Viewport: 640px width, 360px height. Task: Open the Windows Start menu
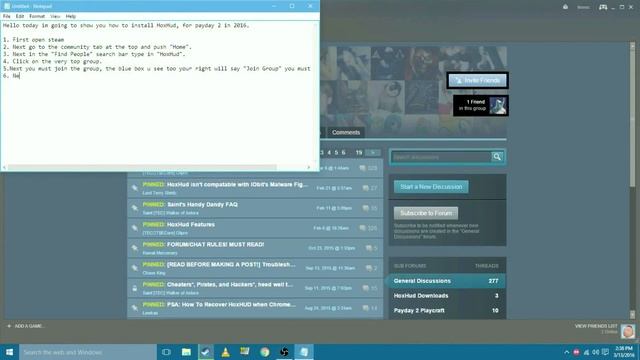(x=9, y=352)
